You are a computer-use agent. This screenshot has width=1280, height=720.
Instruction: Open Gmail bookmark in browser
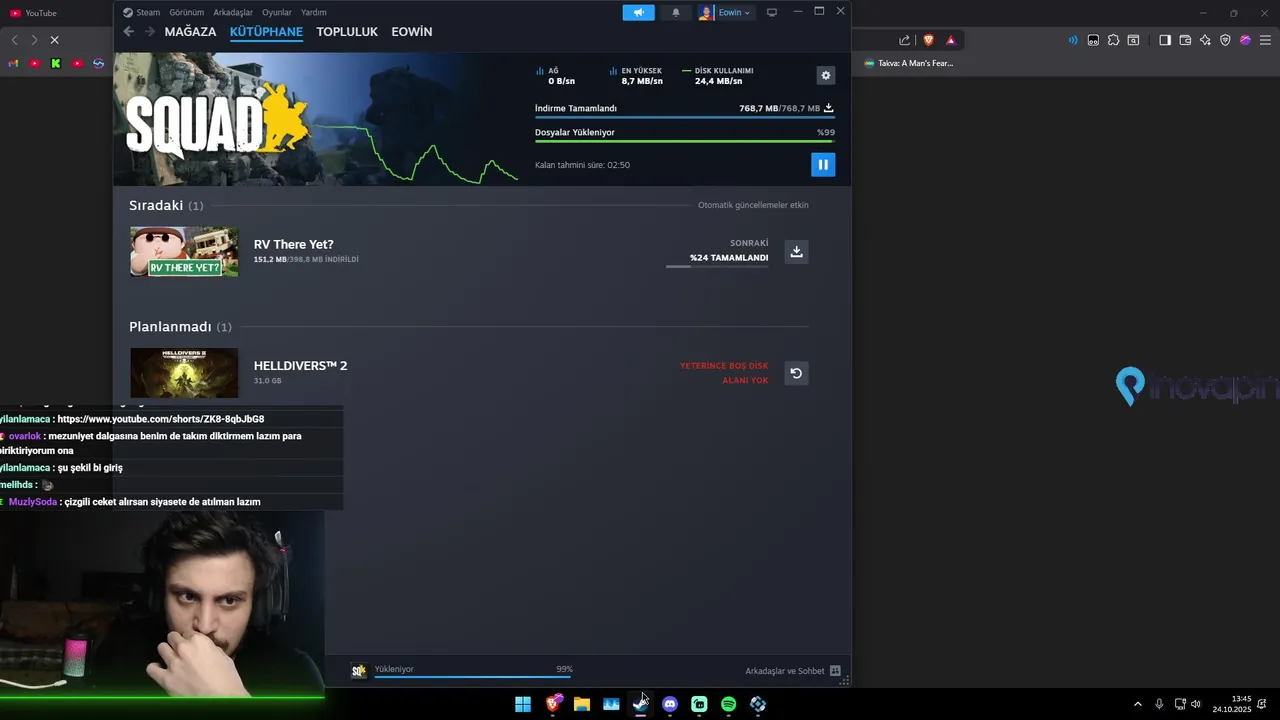pos(13,63)
